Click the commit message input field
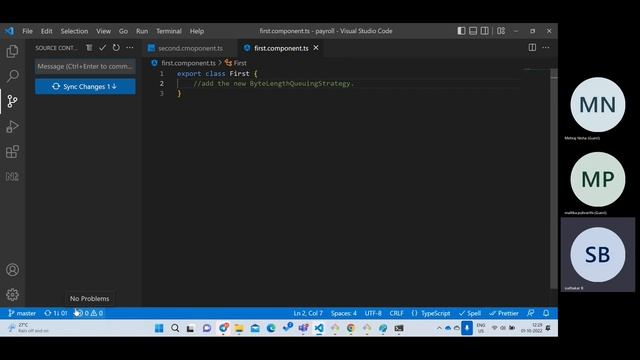Viewport: 640px width, 360px height. point(85,66)
